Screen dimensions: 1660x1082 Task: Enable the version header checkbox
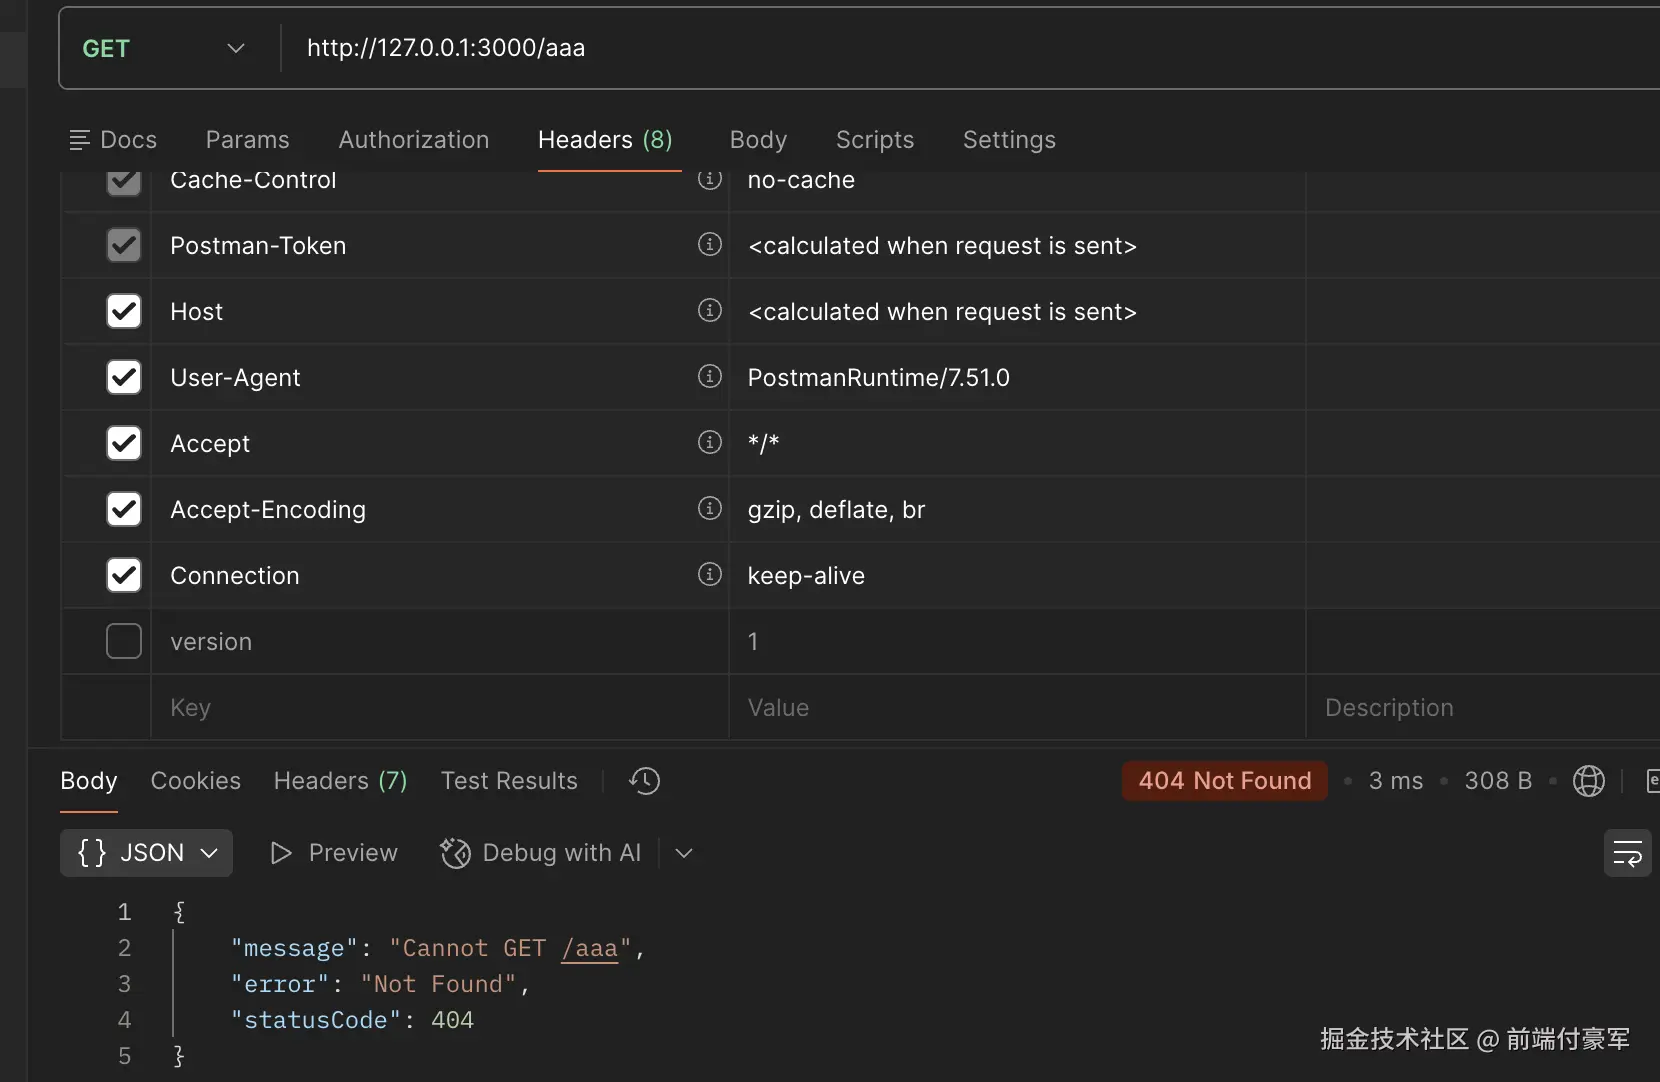(124, 641)
